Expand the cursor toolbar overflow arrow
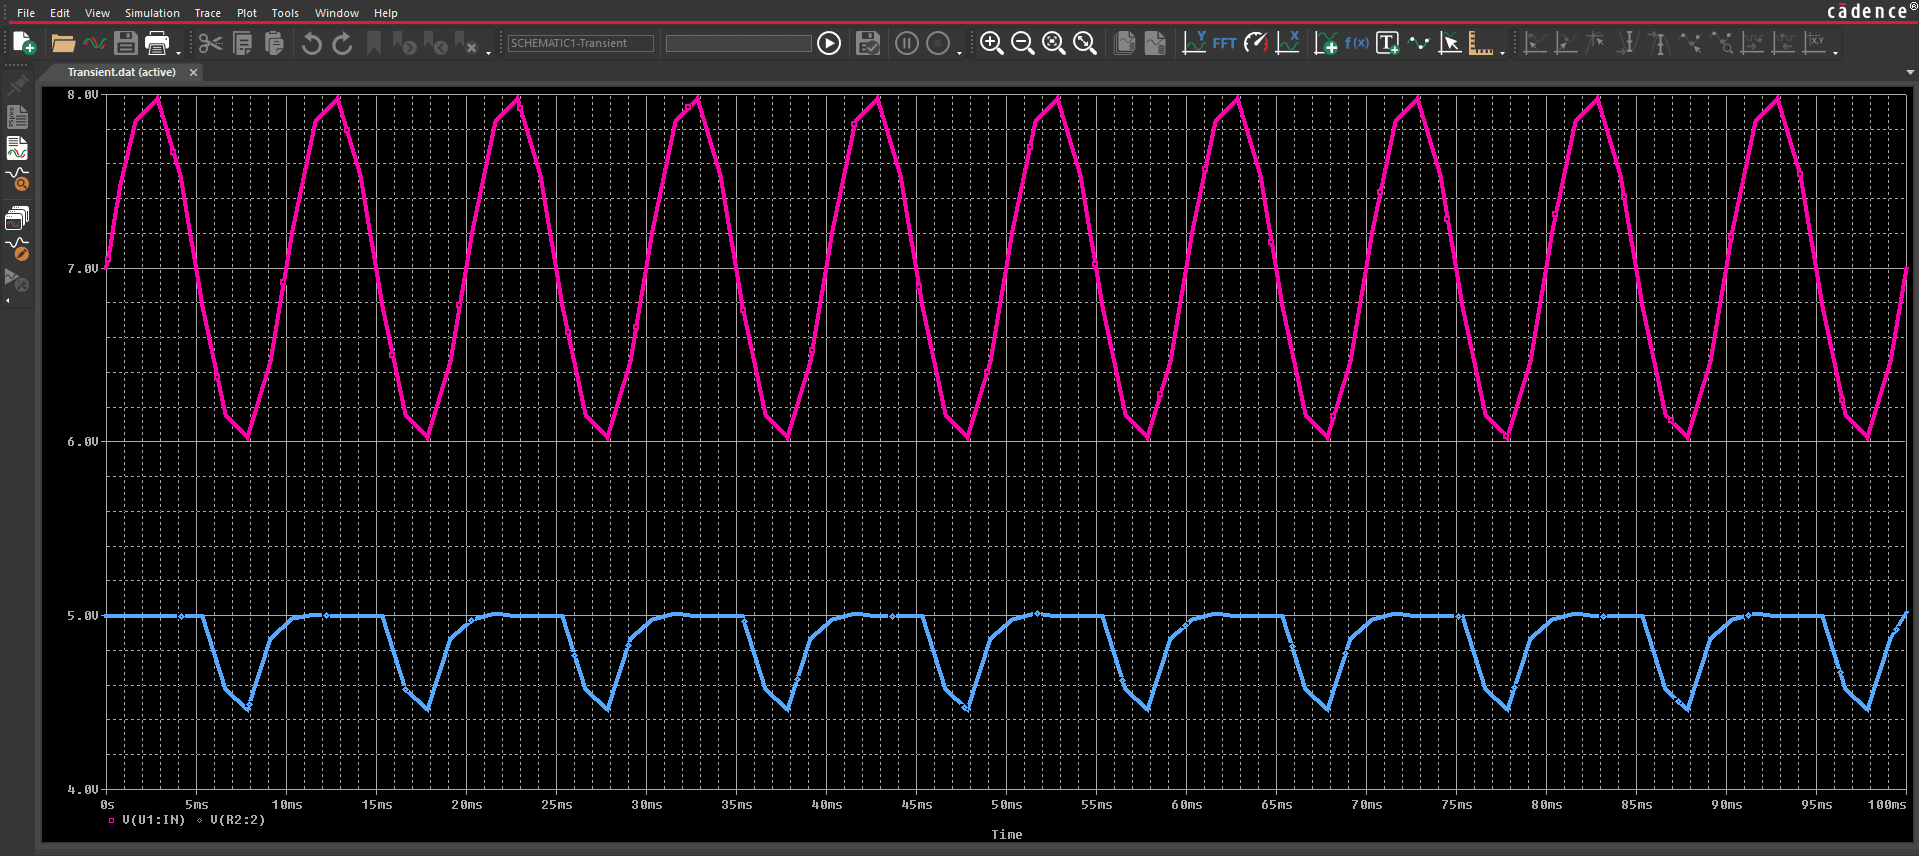The width and height of the screenshot is (1919, 856). (1835, 52)
